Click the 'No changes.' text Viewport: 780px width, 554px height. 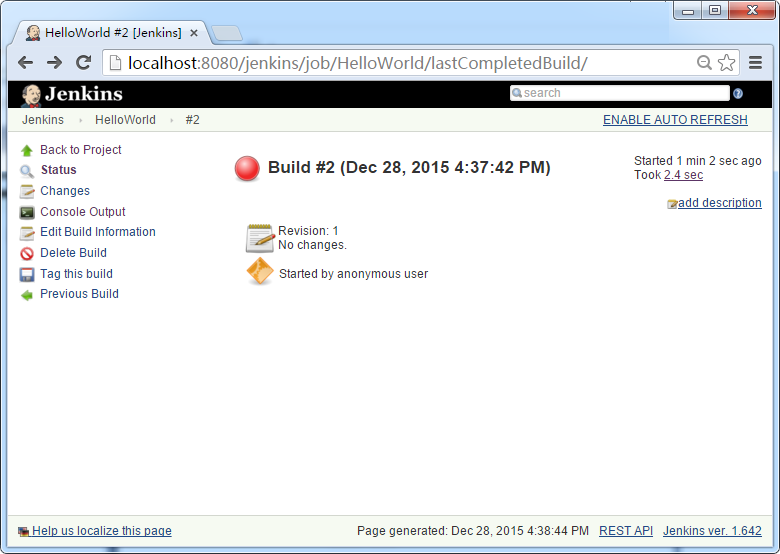coord(312,245)
